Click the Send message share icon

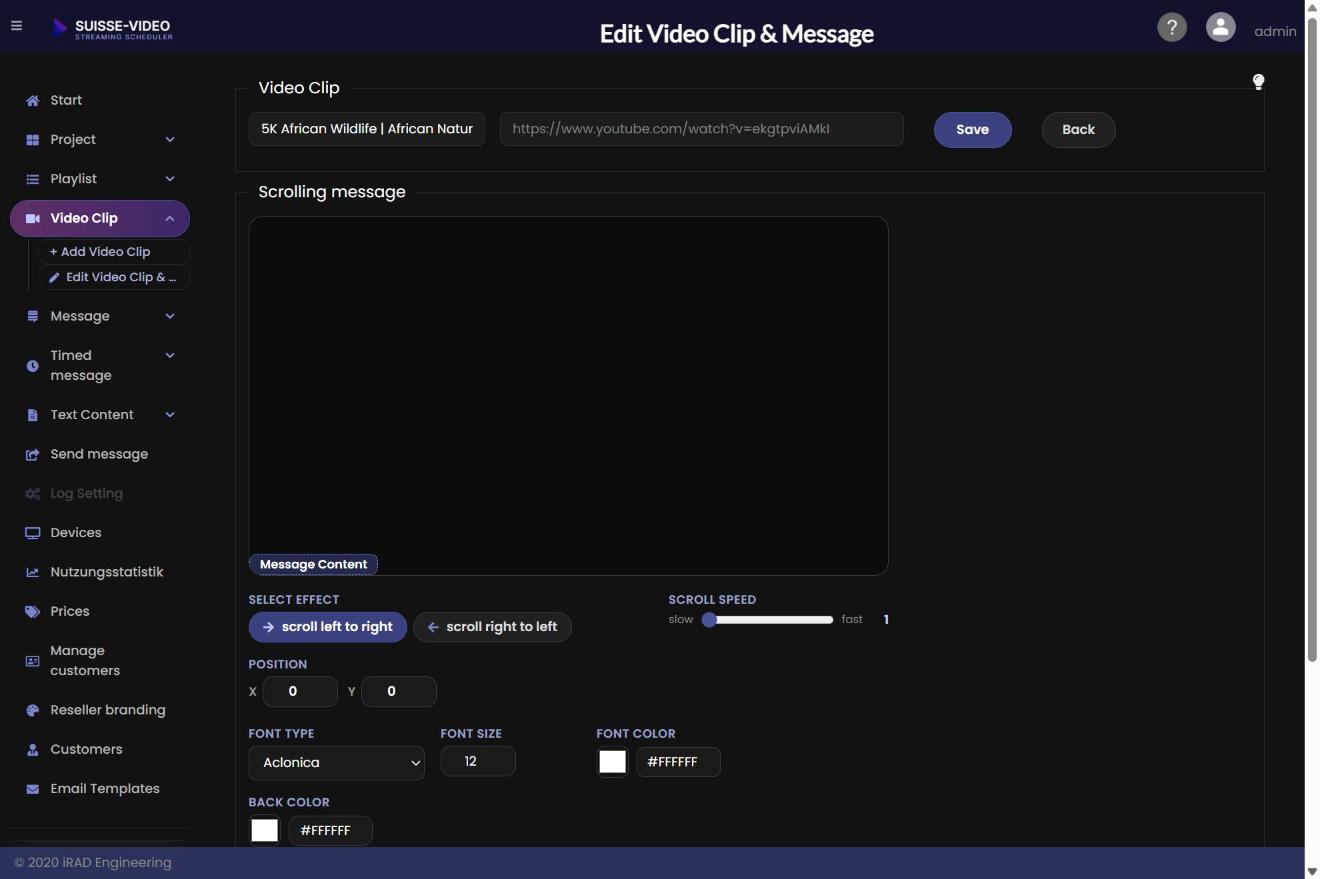click(32, 454)
